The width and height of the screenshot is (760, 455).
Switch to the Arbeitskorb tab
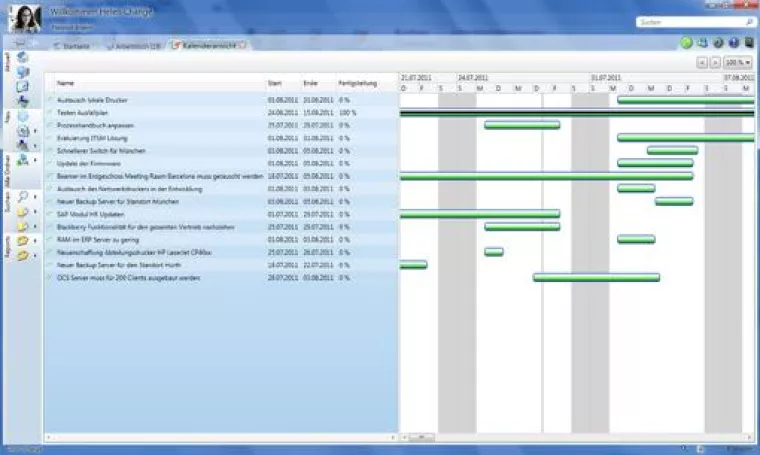click(x=134, y=46)
